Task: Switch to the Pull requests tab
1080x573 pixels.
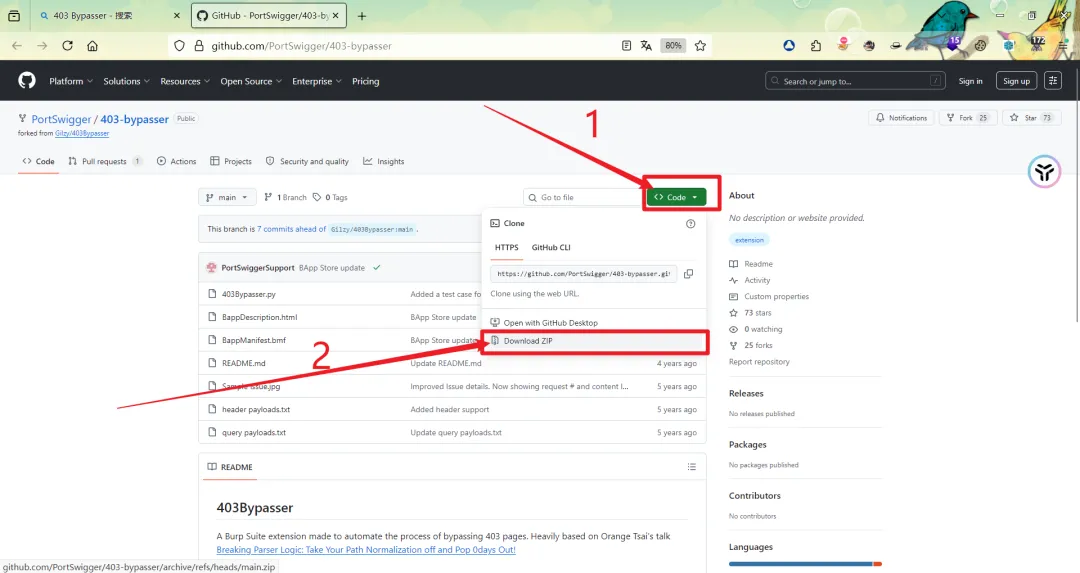Action: (x=105, y=161)
